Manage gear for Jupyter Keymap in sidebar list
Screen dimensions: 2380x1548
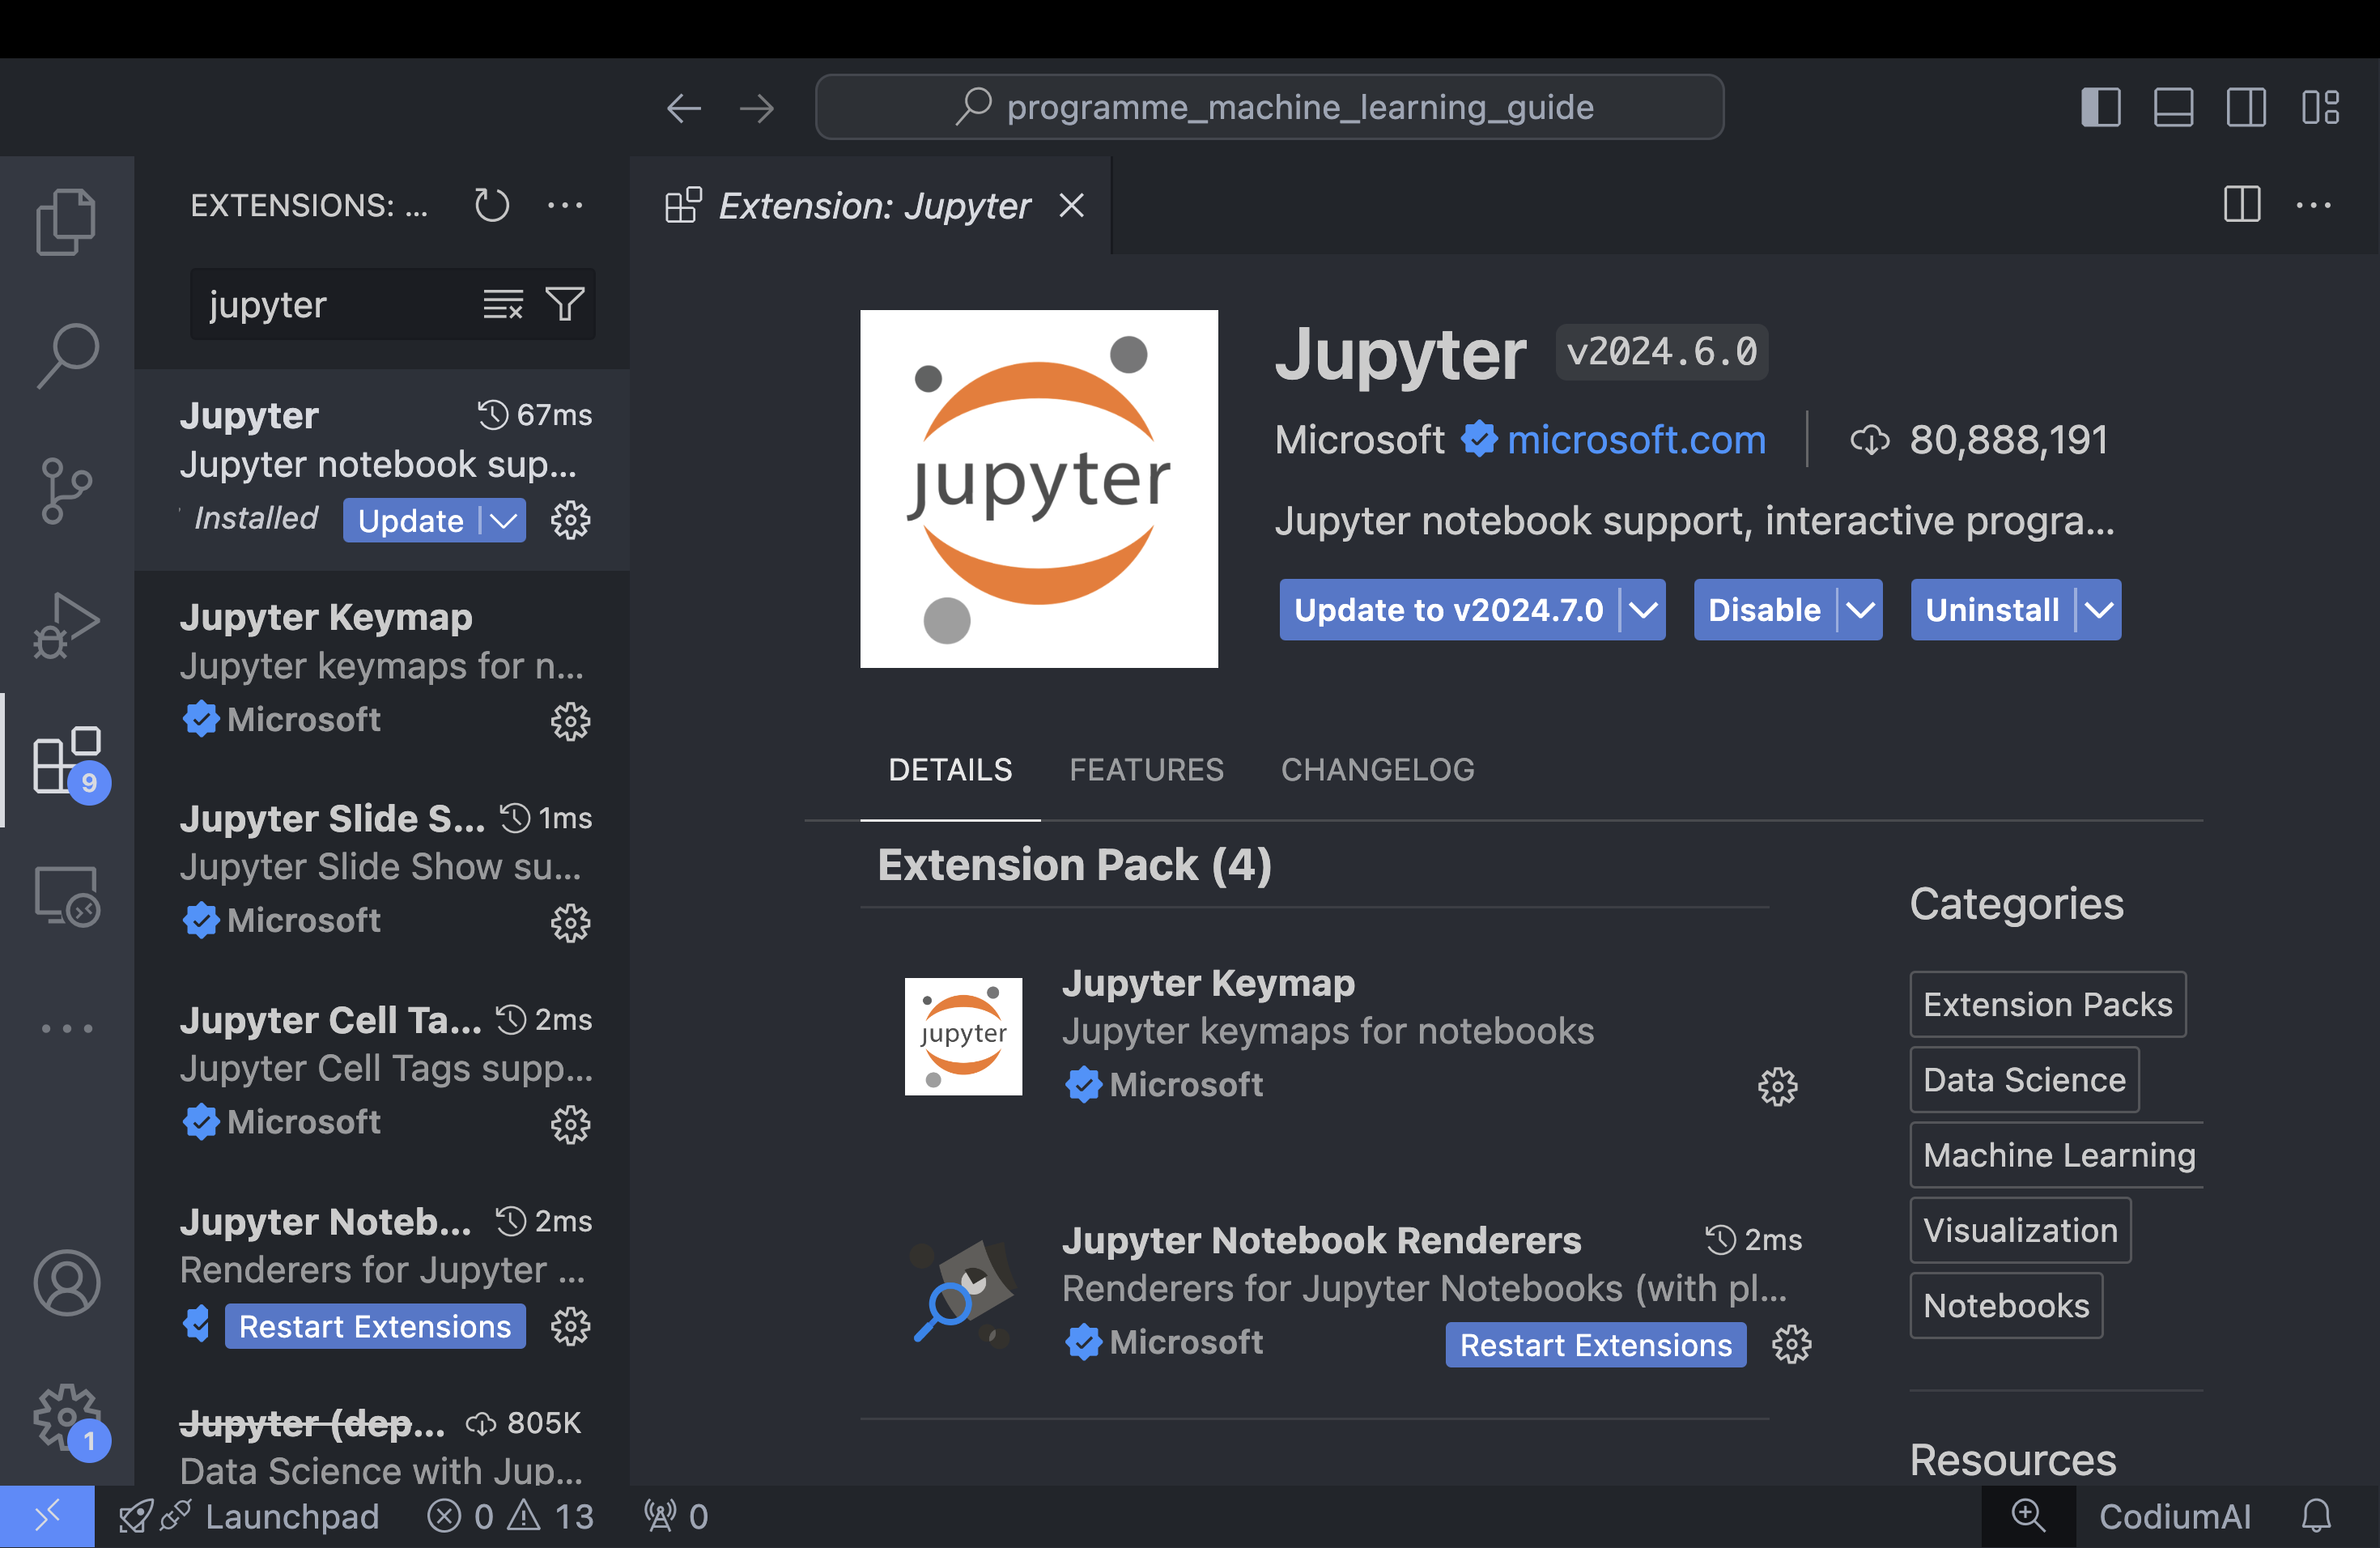click(x=570, y=721)
